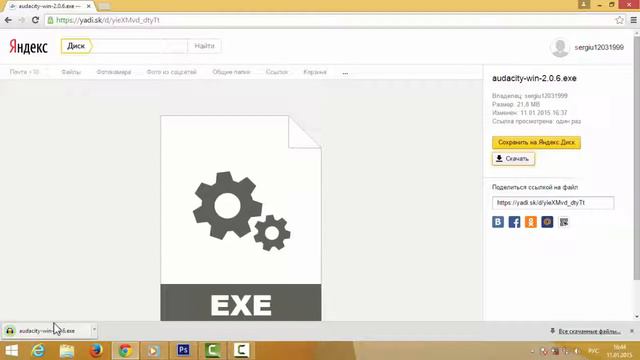Image resolution: width=640 pixels, height=360 pixels.
Task: Open the Корзина tab
Action: click(315, 72)
